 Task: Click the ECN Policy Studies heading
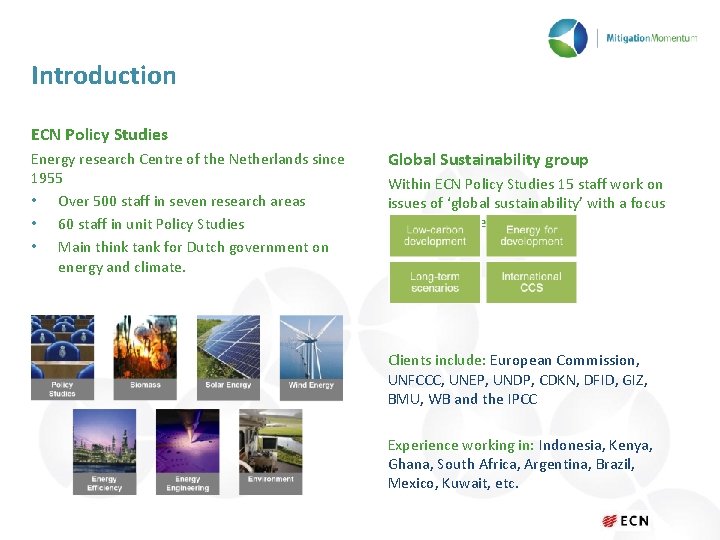coord(99,135)
